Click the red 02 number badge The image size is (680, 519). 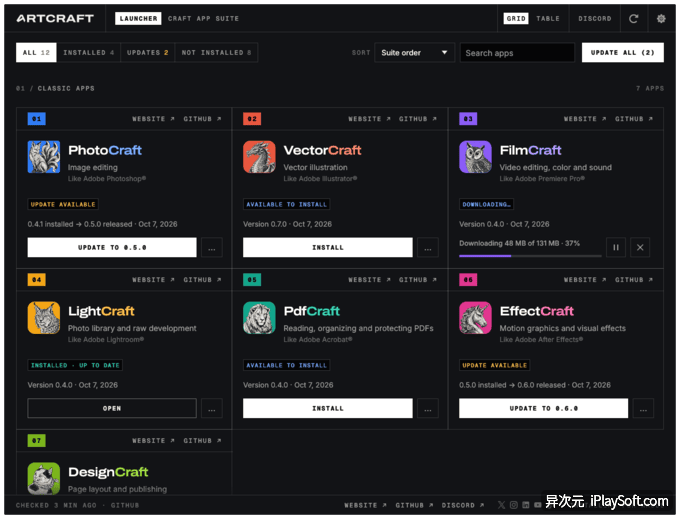pos(252,118)
